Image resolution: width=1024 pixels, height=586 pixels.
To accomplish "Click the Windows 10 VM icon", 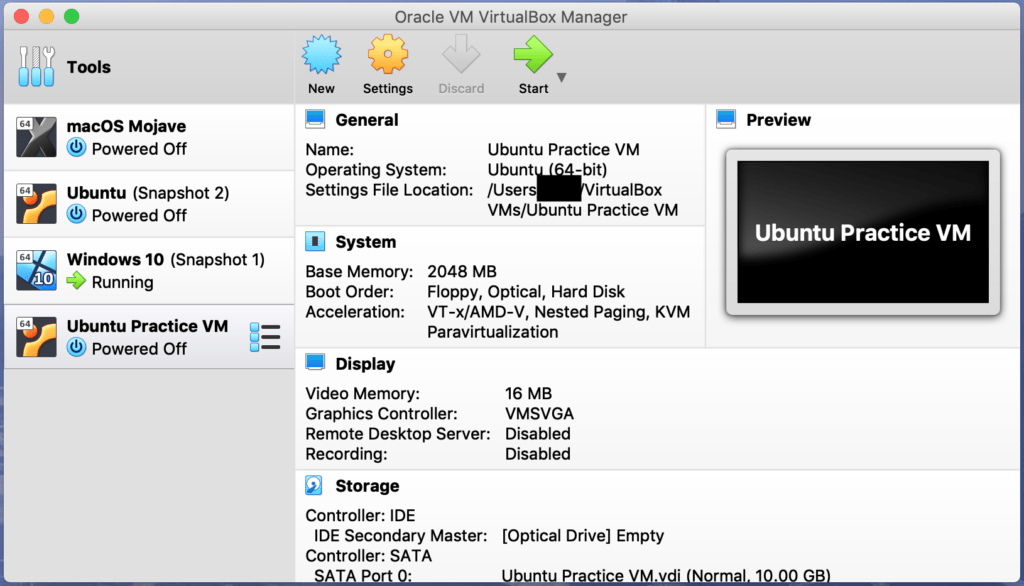I will point(37,270).
